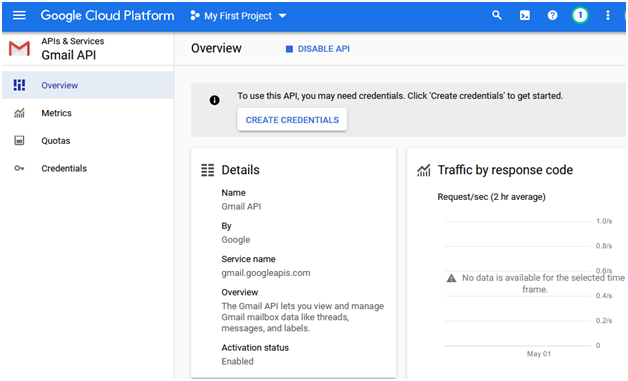Image resolution: width=628 pixels, height=381 pixels.
Task: Click the Service name label
Action: coord(248,259)
